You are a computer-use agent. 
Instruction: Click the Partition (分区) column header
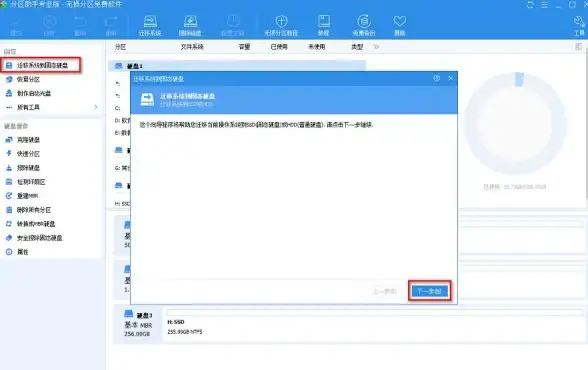120,47
